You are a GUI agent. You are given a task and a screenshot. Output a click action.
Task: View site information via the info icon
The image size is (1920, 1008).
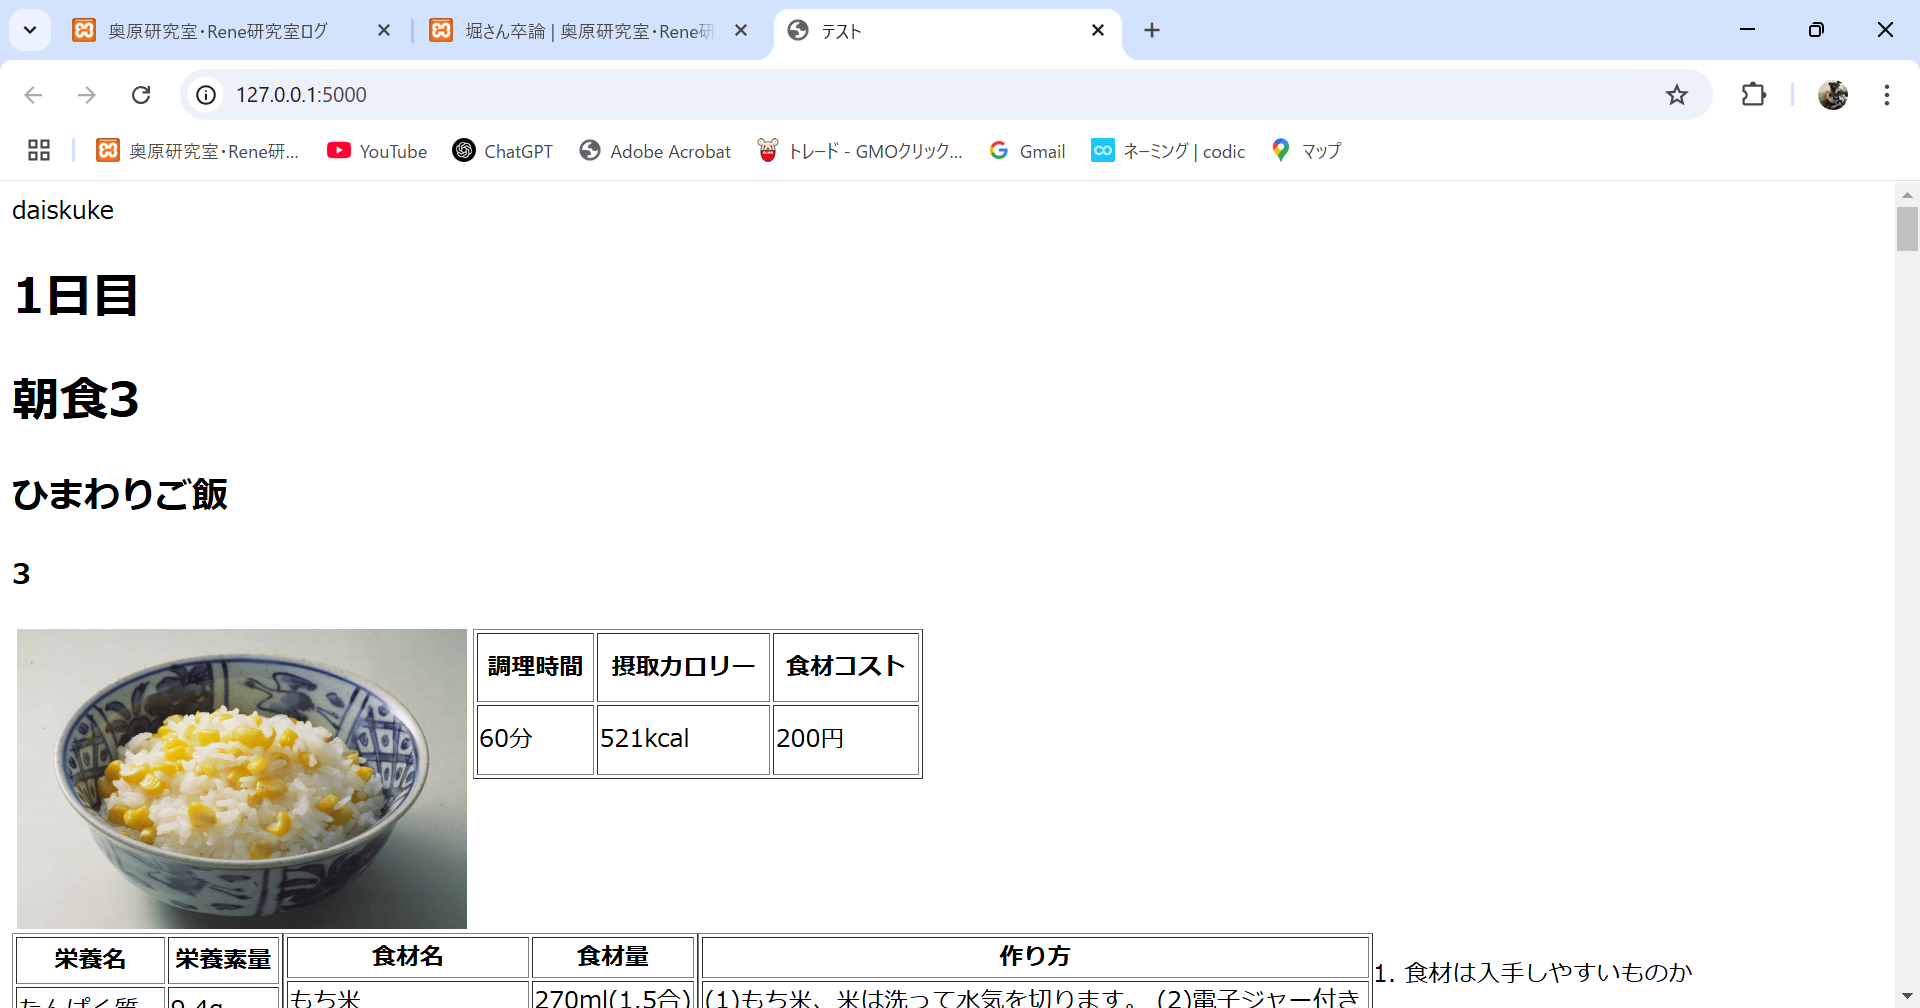[x=206, y=94]
